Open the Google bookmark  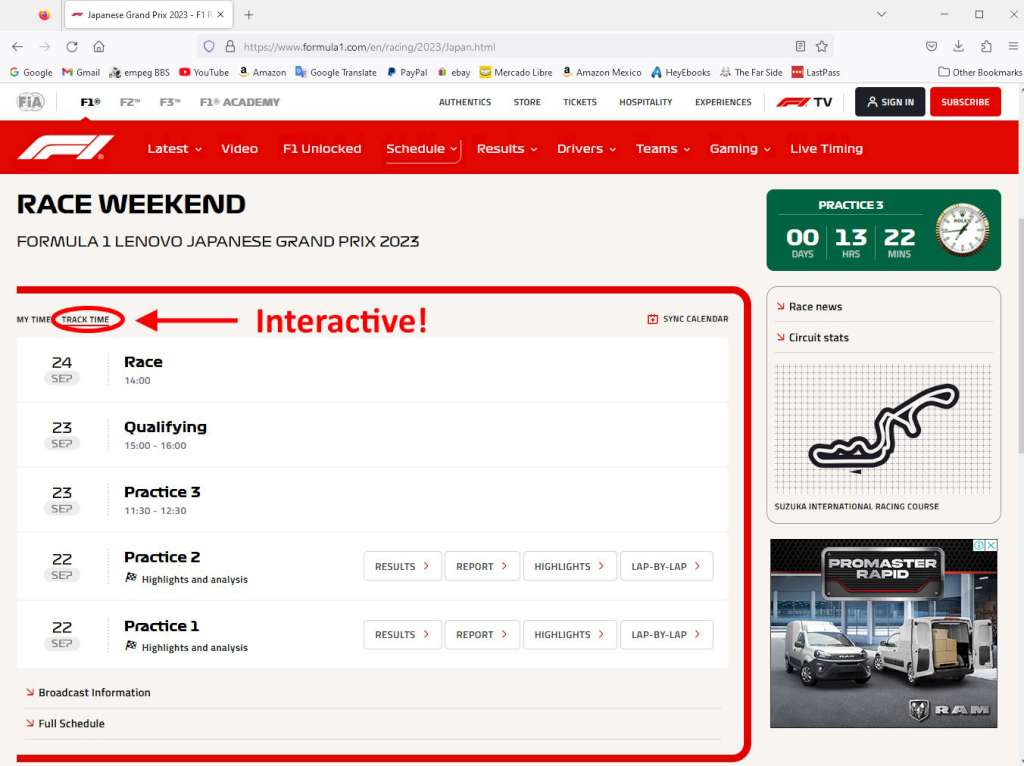pyautogui.click(x=31, y=72)
